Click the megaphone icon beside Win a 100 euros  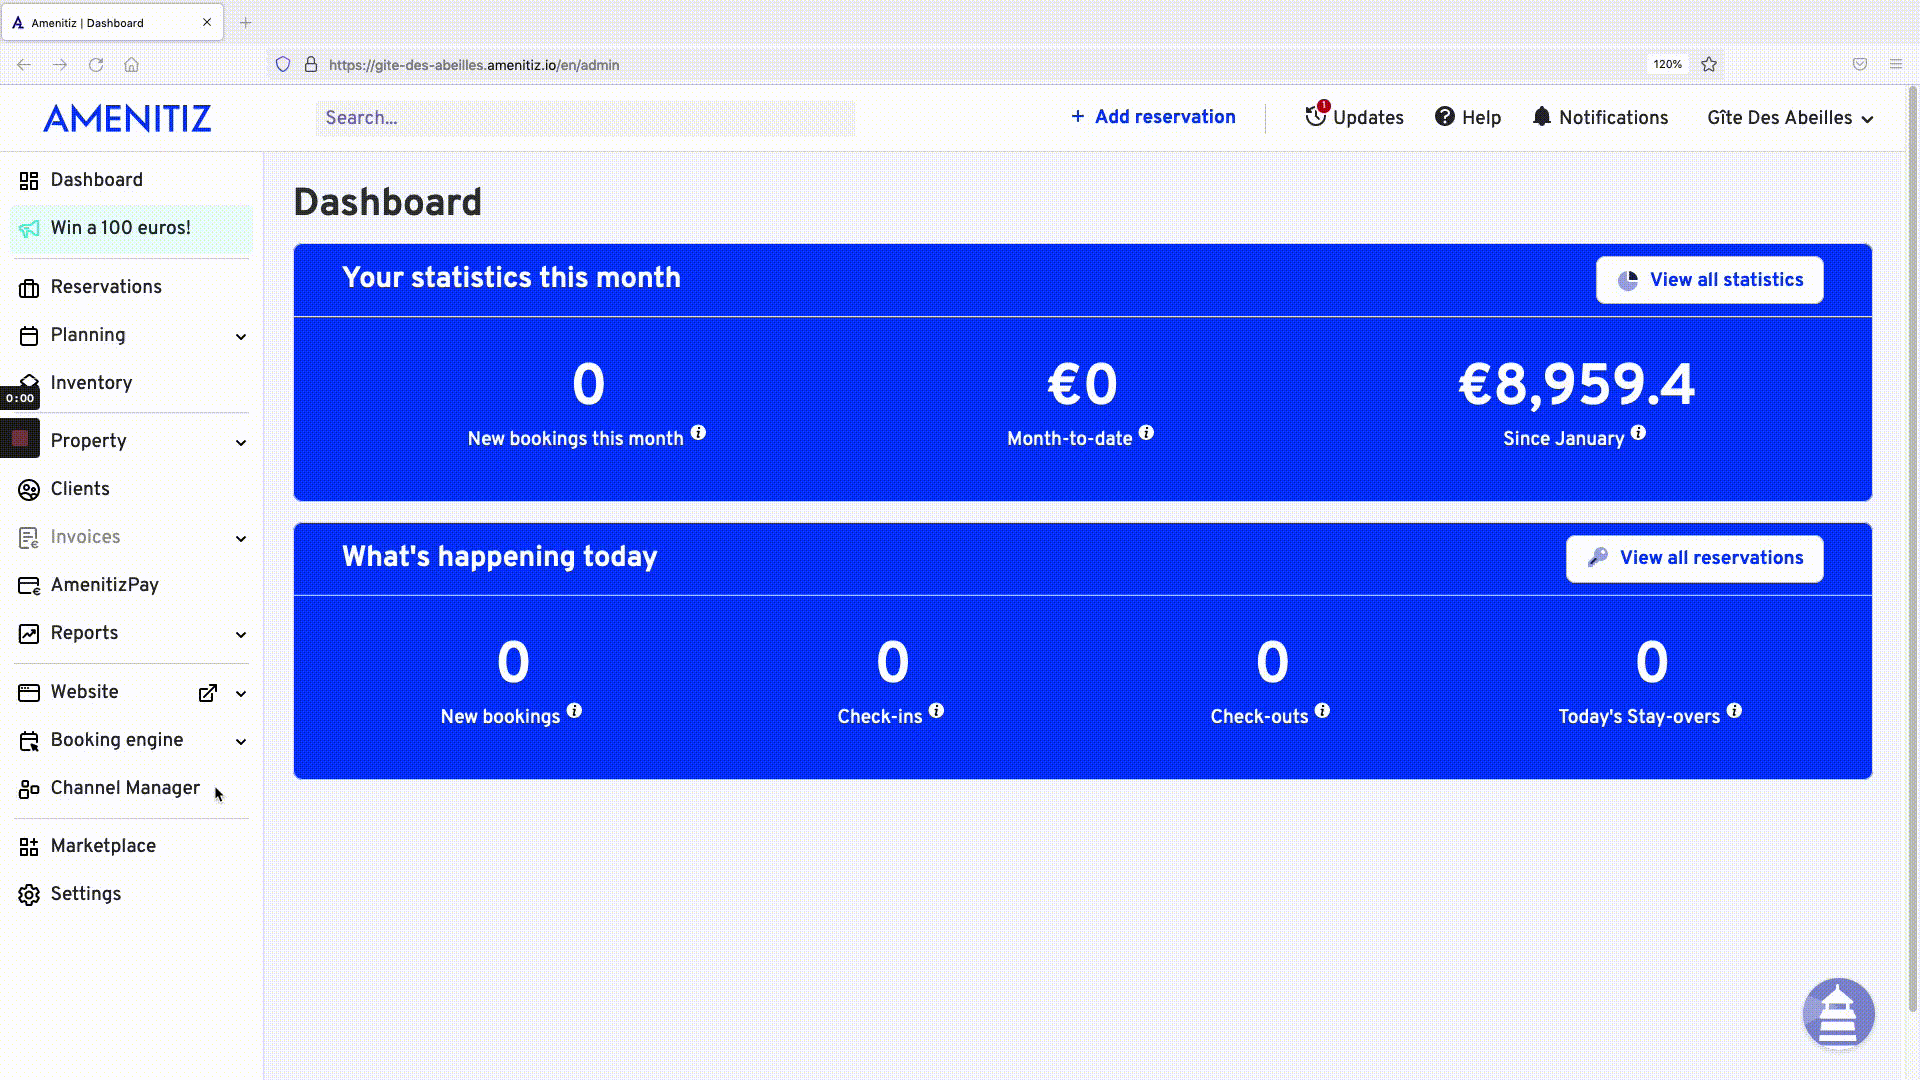(x=29, y=229)
